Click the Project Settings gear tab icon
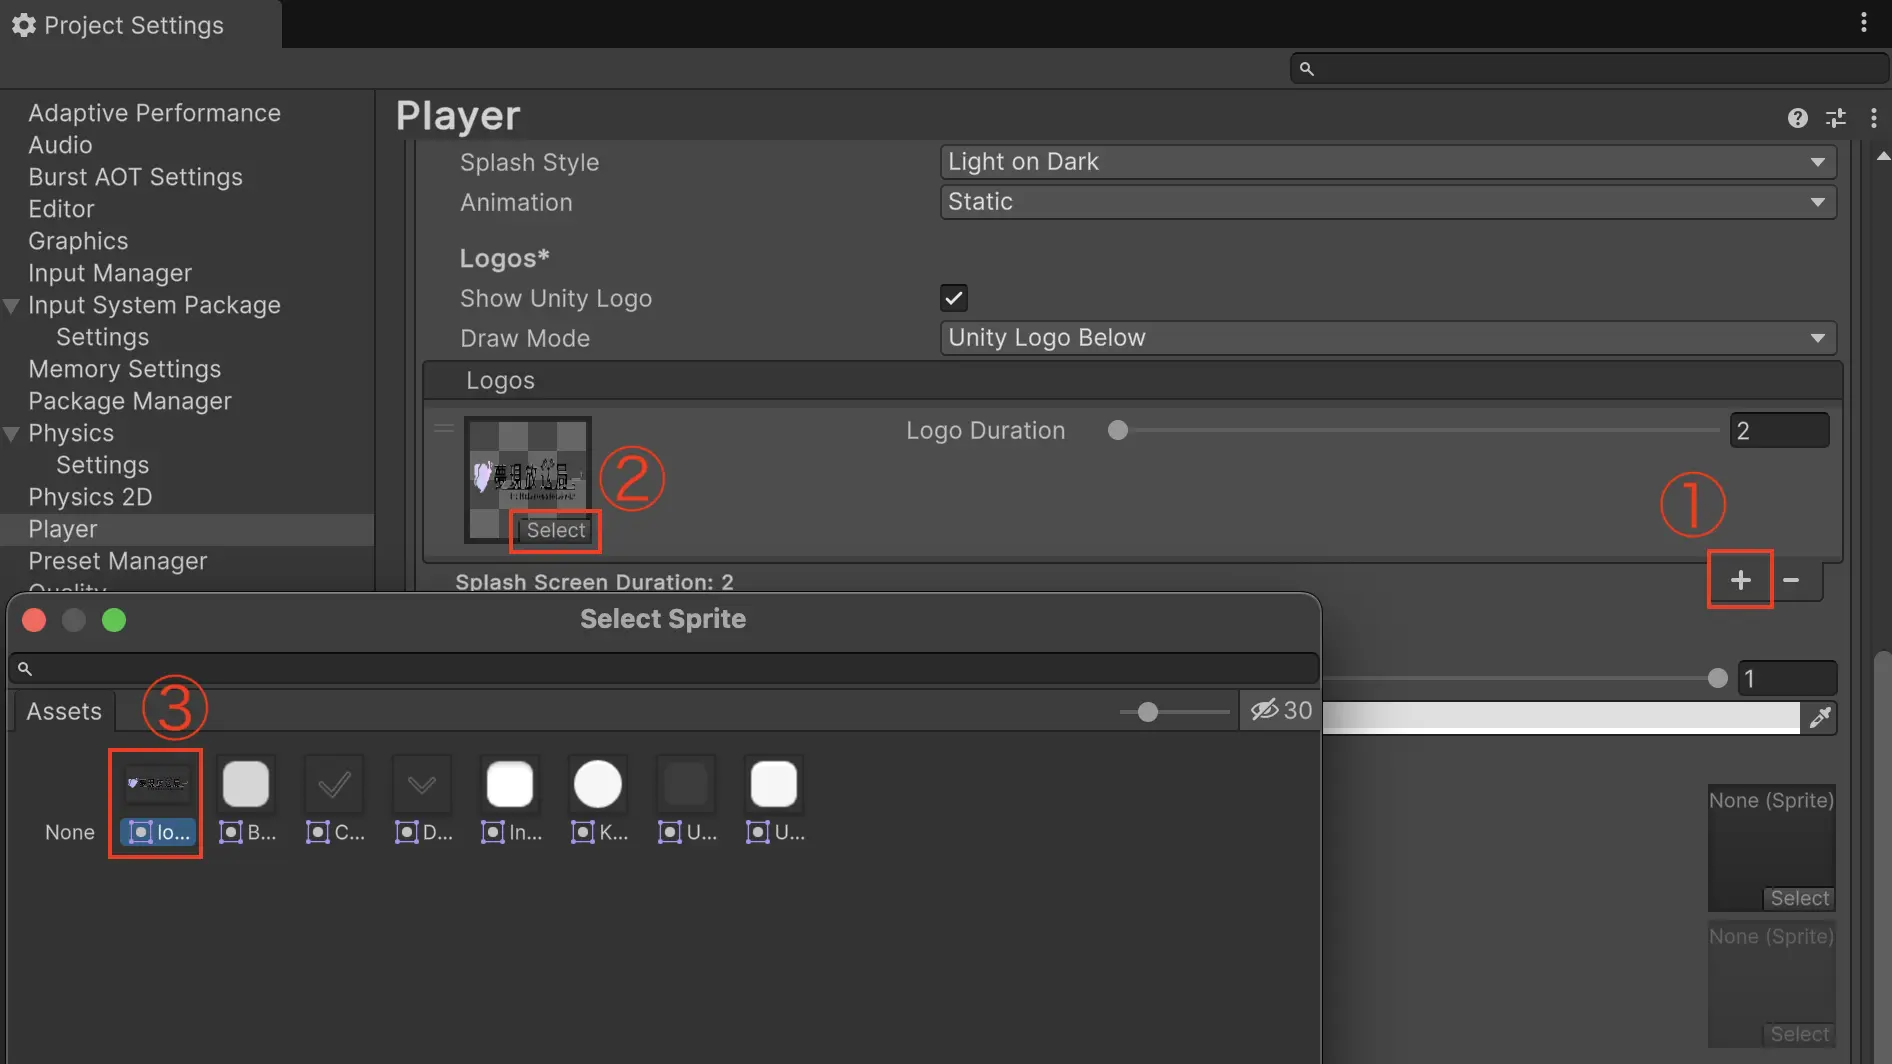The image size is (1892, 1064). 24,25
